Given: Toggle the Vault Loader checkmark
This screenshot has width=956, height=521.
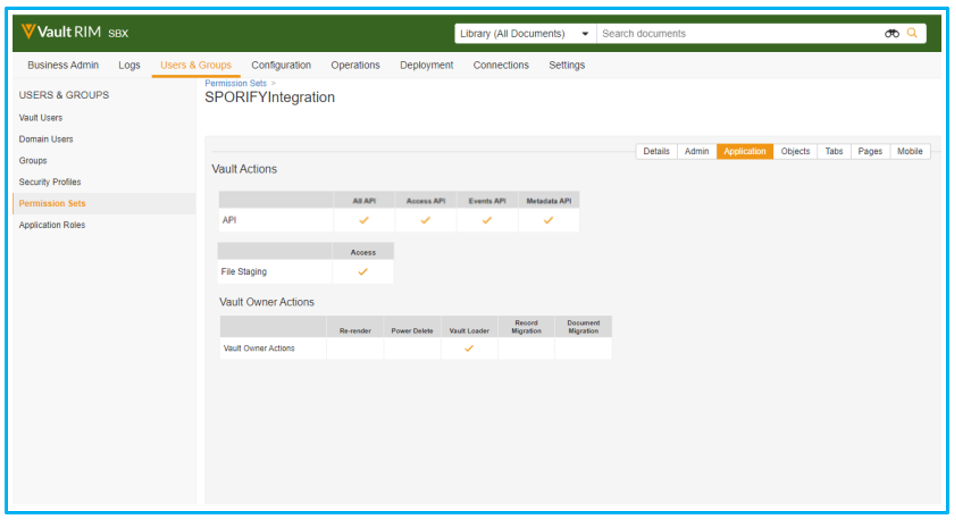Looking at the screenshot, I should [469, 348].
